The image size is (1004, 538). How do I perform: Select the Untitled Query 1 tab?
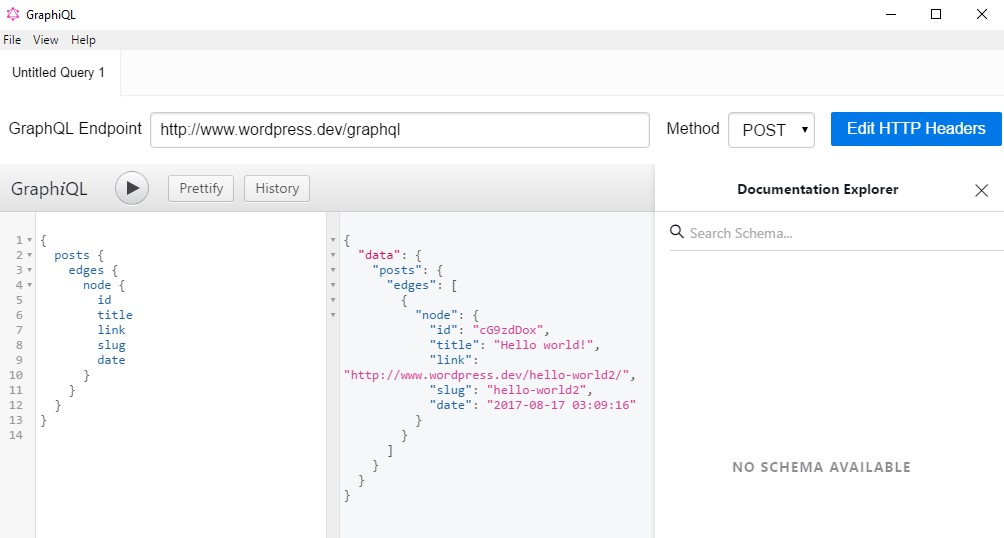pos(58,72)
